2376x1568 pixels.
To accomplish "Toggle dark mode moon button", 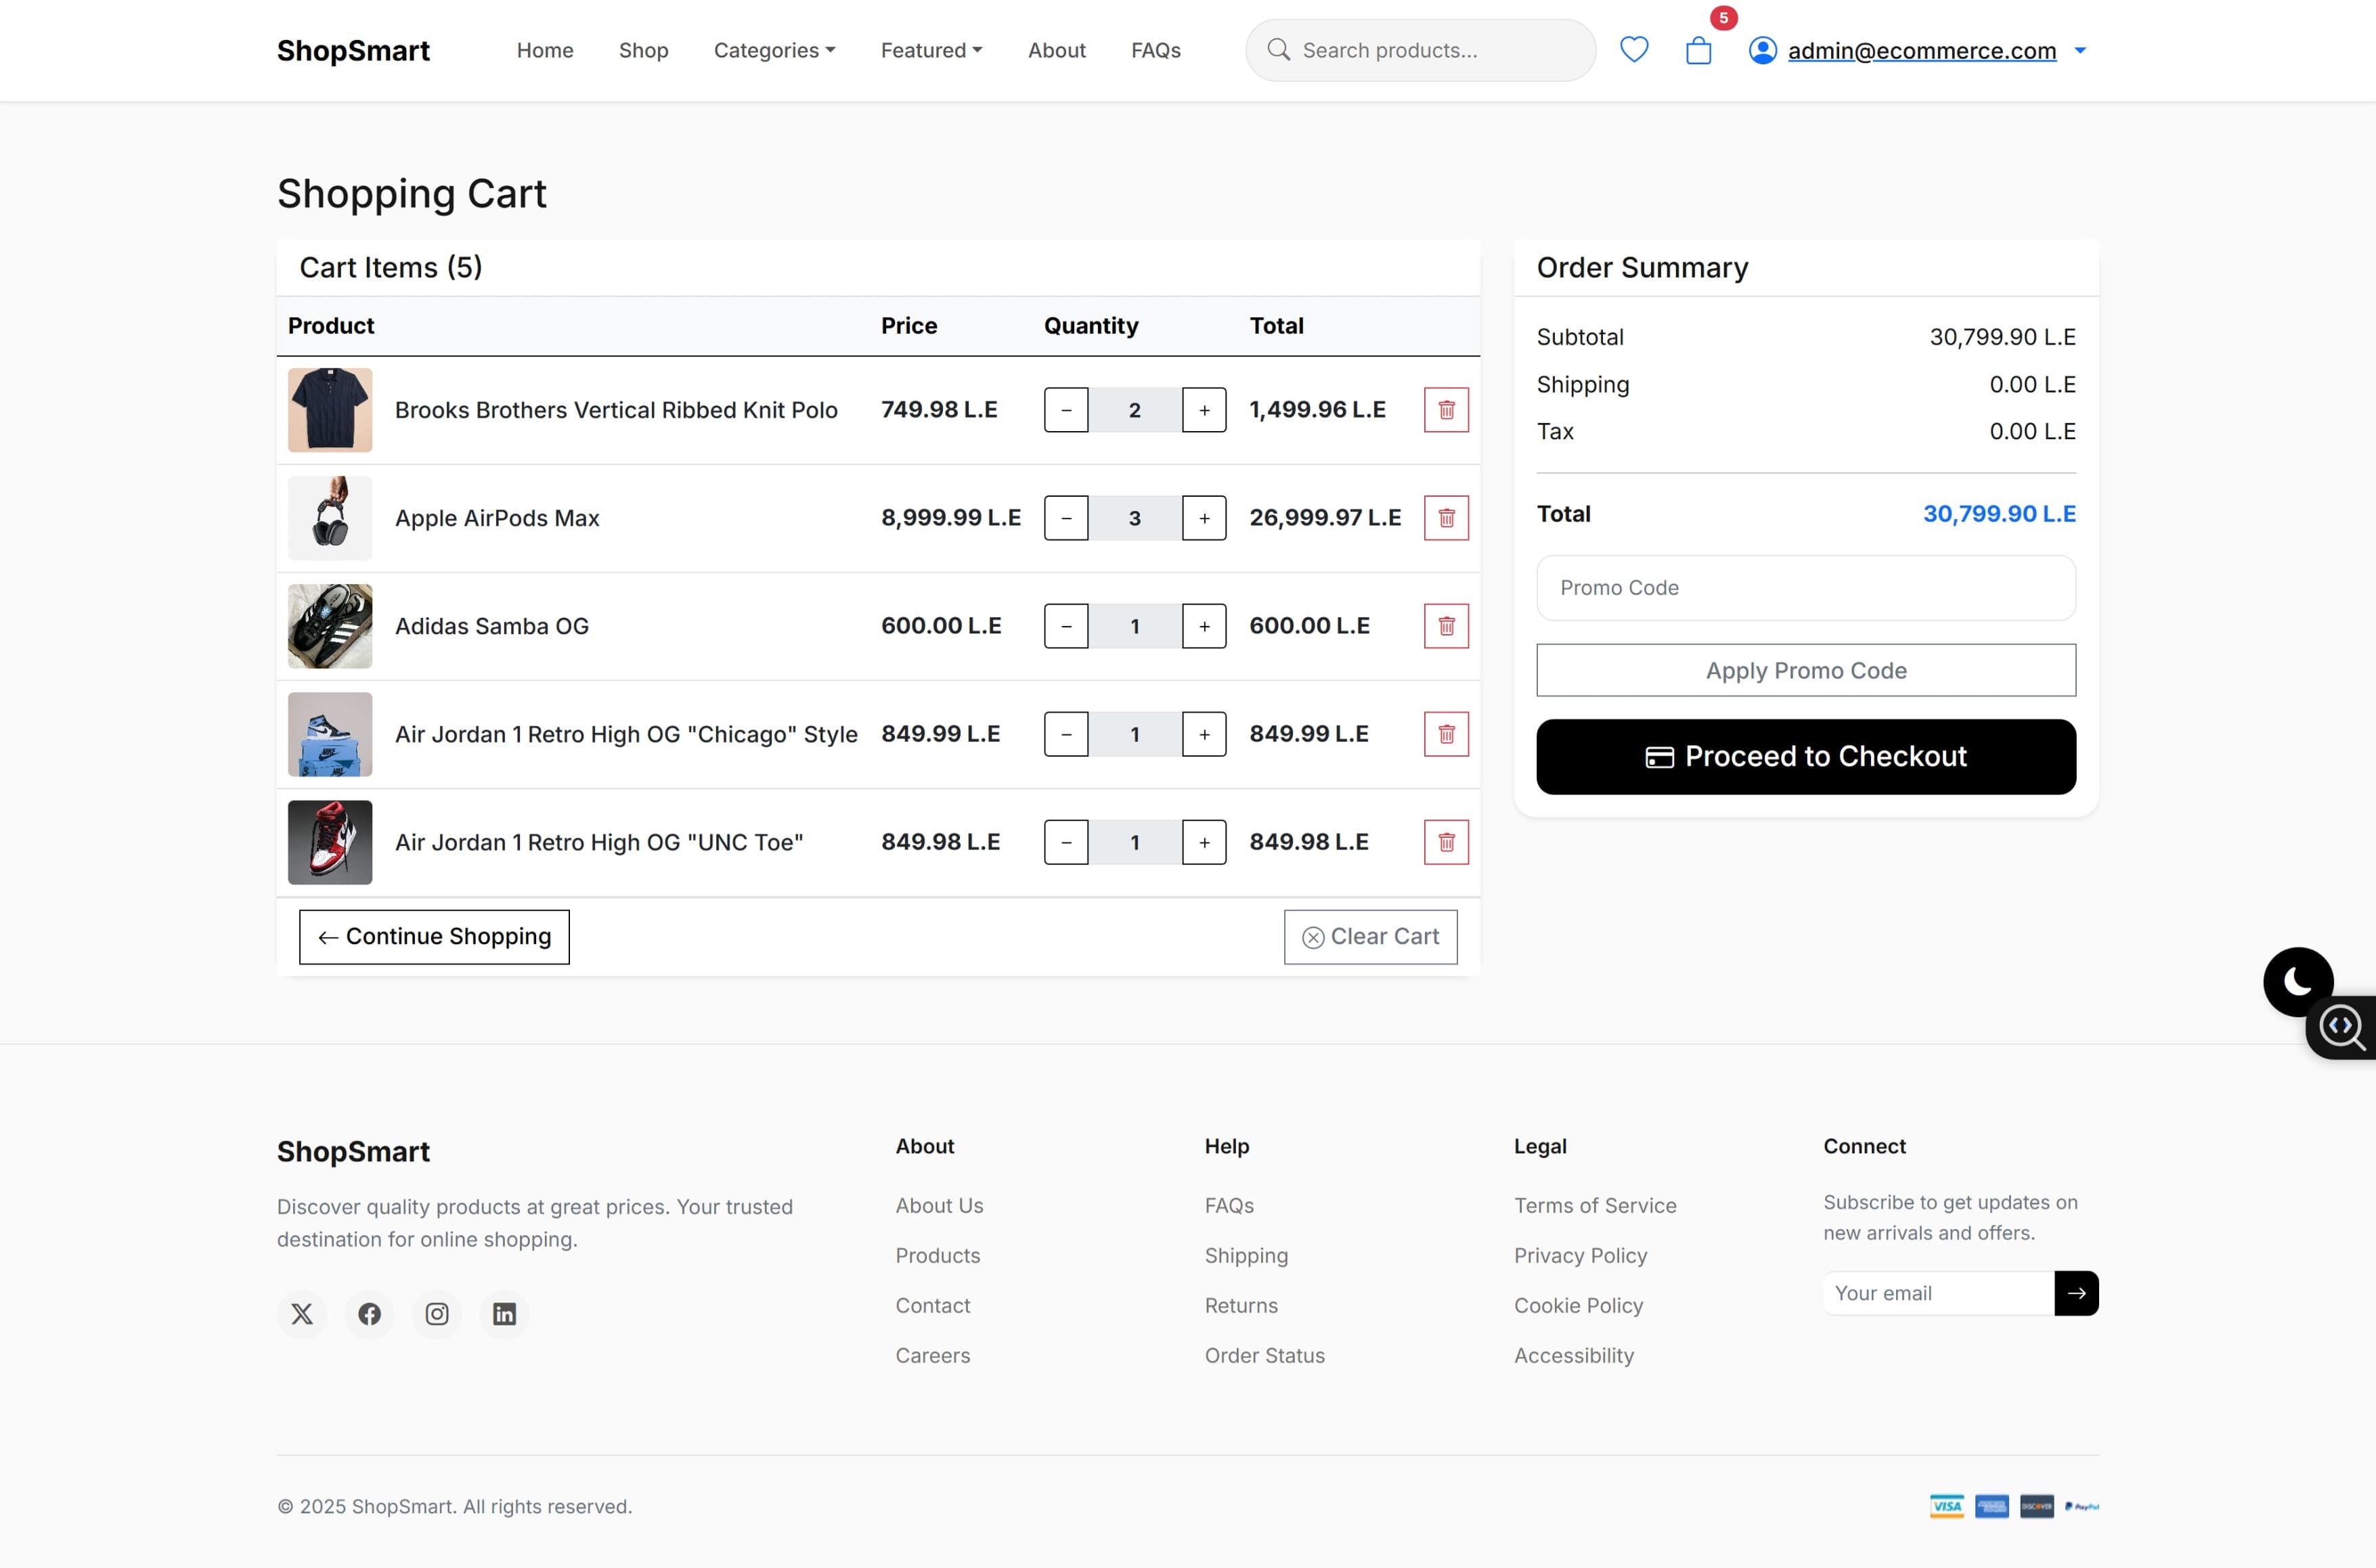I will pos(2298,982).
